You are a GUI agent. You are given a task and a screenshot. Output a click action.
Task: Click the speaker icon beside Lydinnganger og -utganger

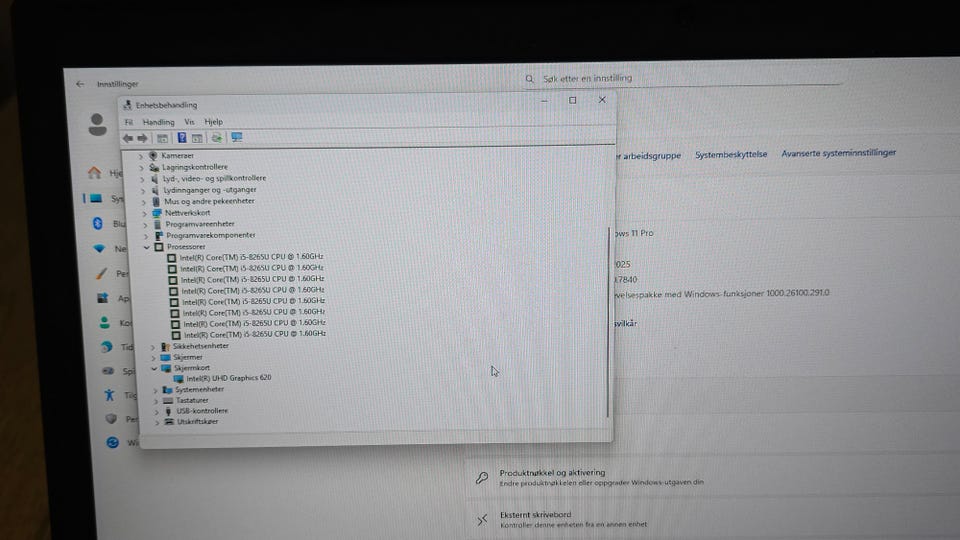pos(155,190)
